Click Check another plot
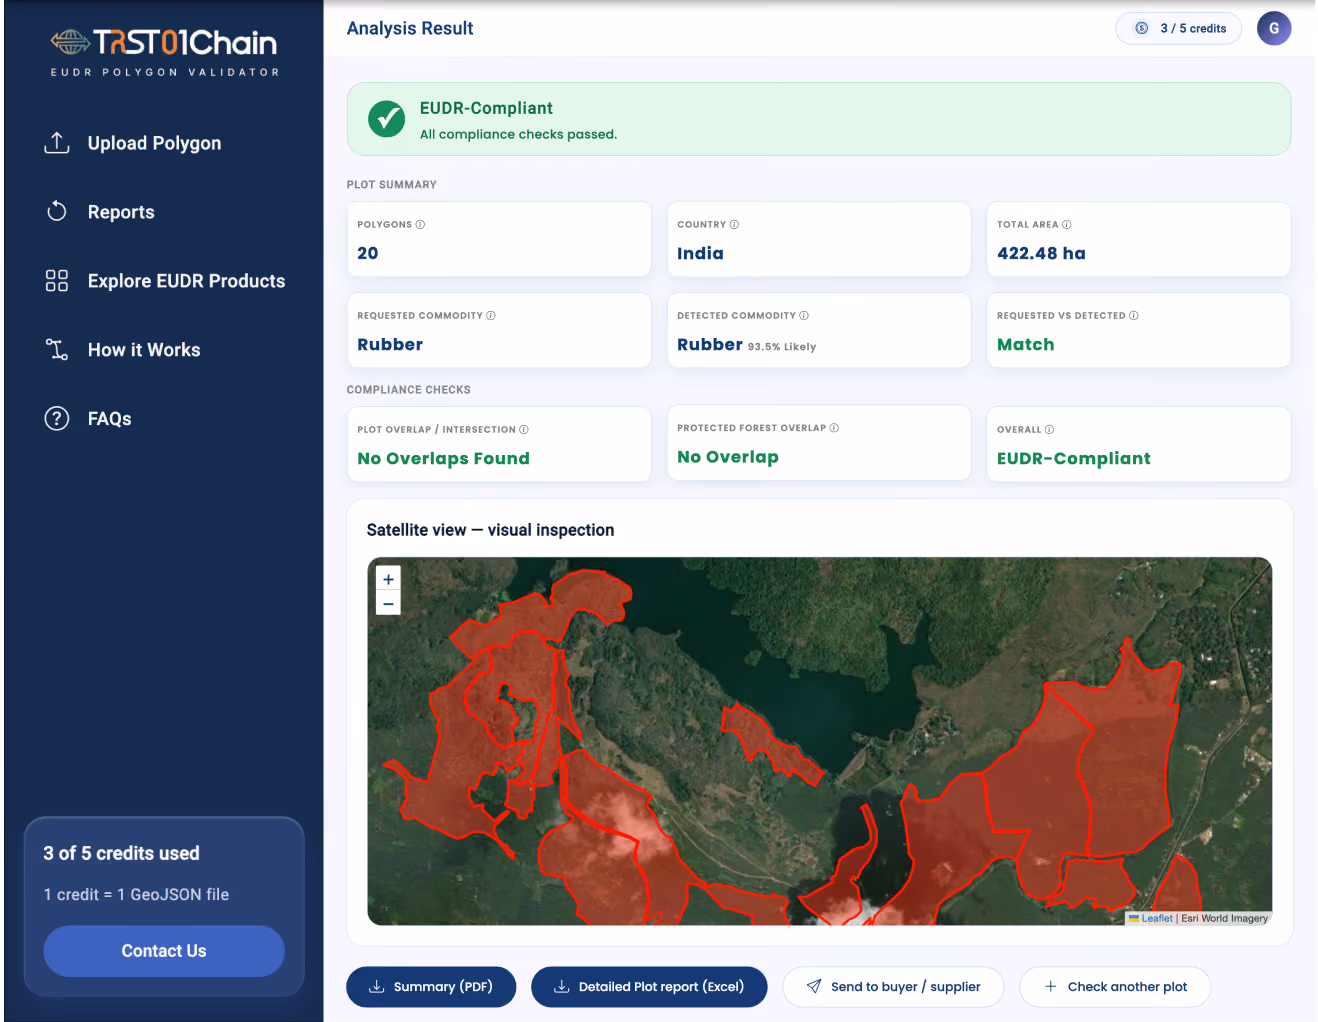The image size is (1318, 1022). point(1115,987)
